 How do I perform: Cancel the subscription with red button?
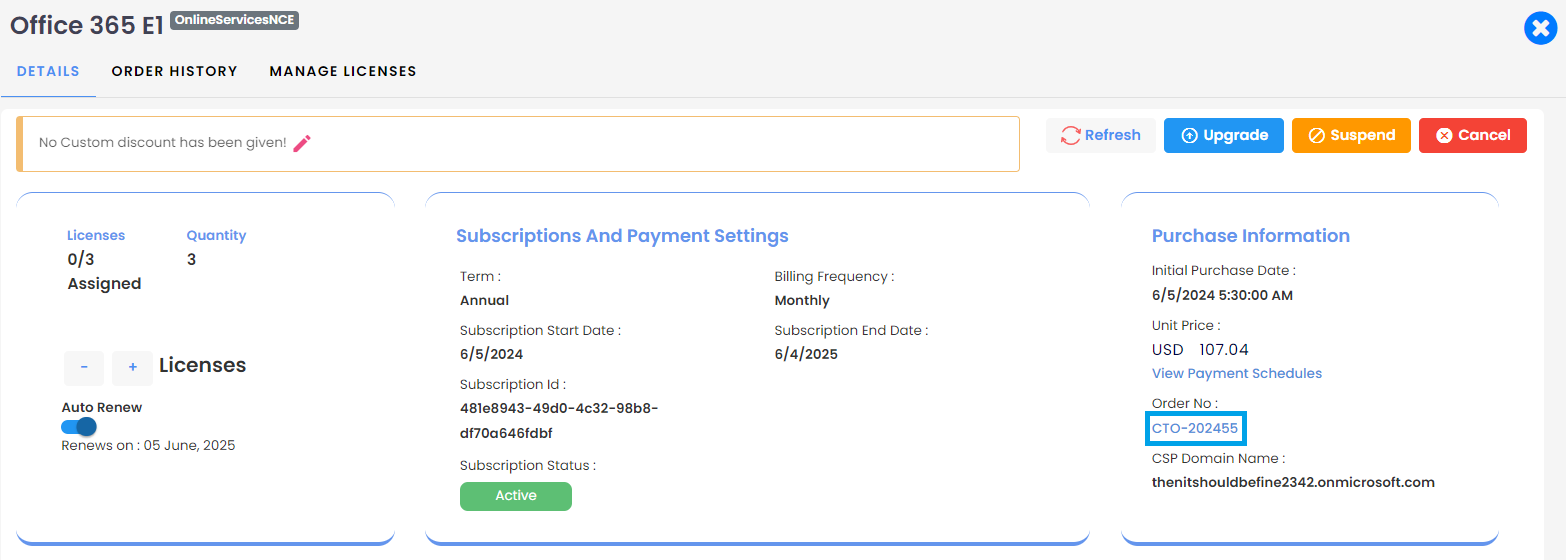point(1473,135)
